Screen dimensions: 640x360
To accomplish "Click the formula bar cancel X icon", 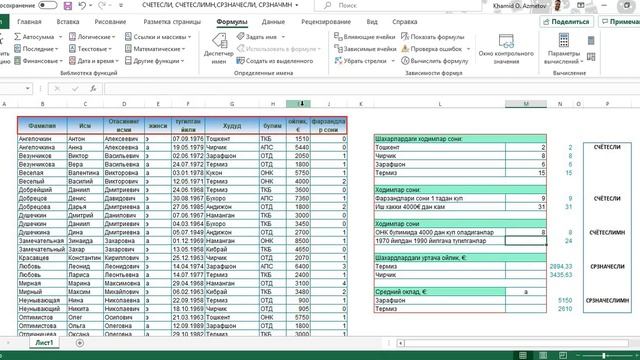I will tap(57, 88).
